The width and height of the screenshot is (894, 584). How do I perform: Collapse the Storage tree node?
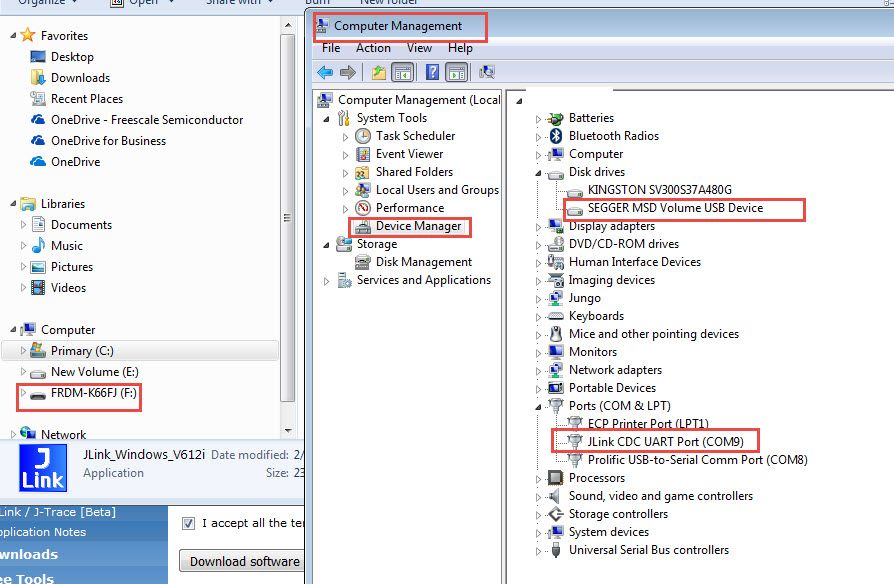point(327,245)
